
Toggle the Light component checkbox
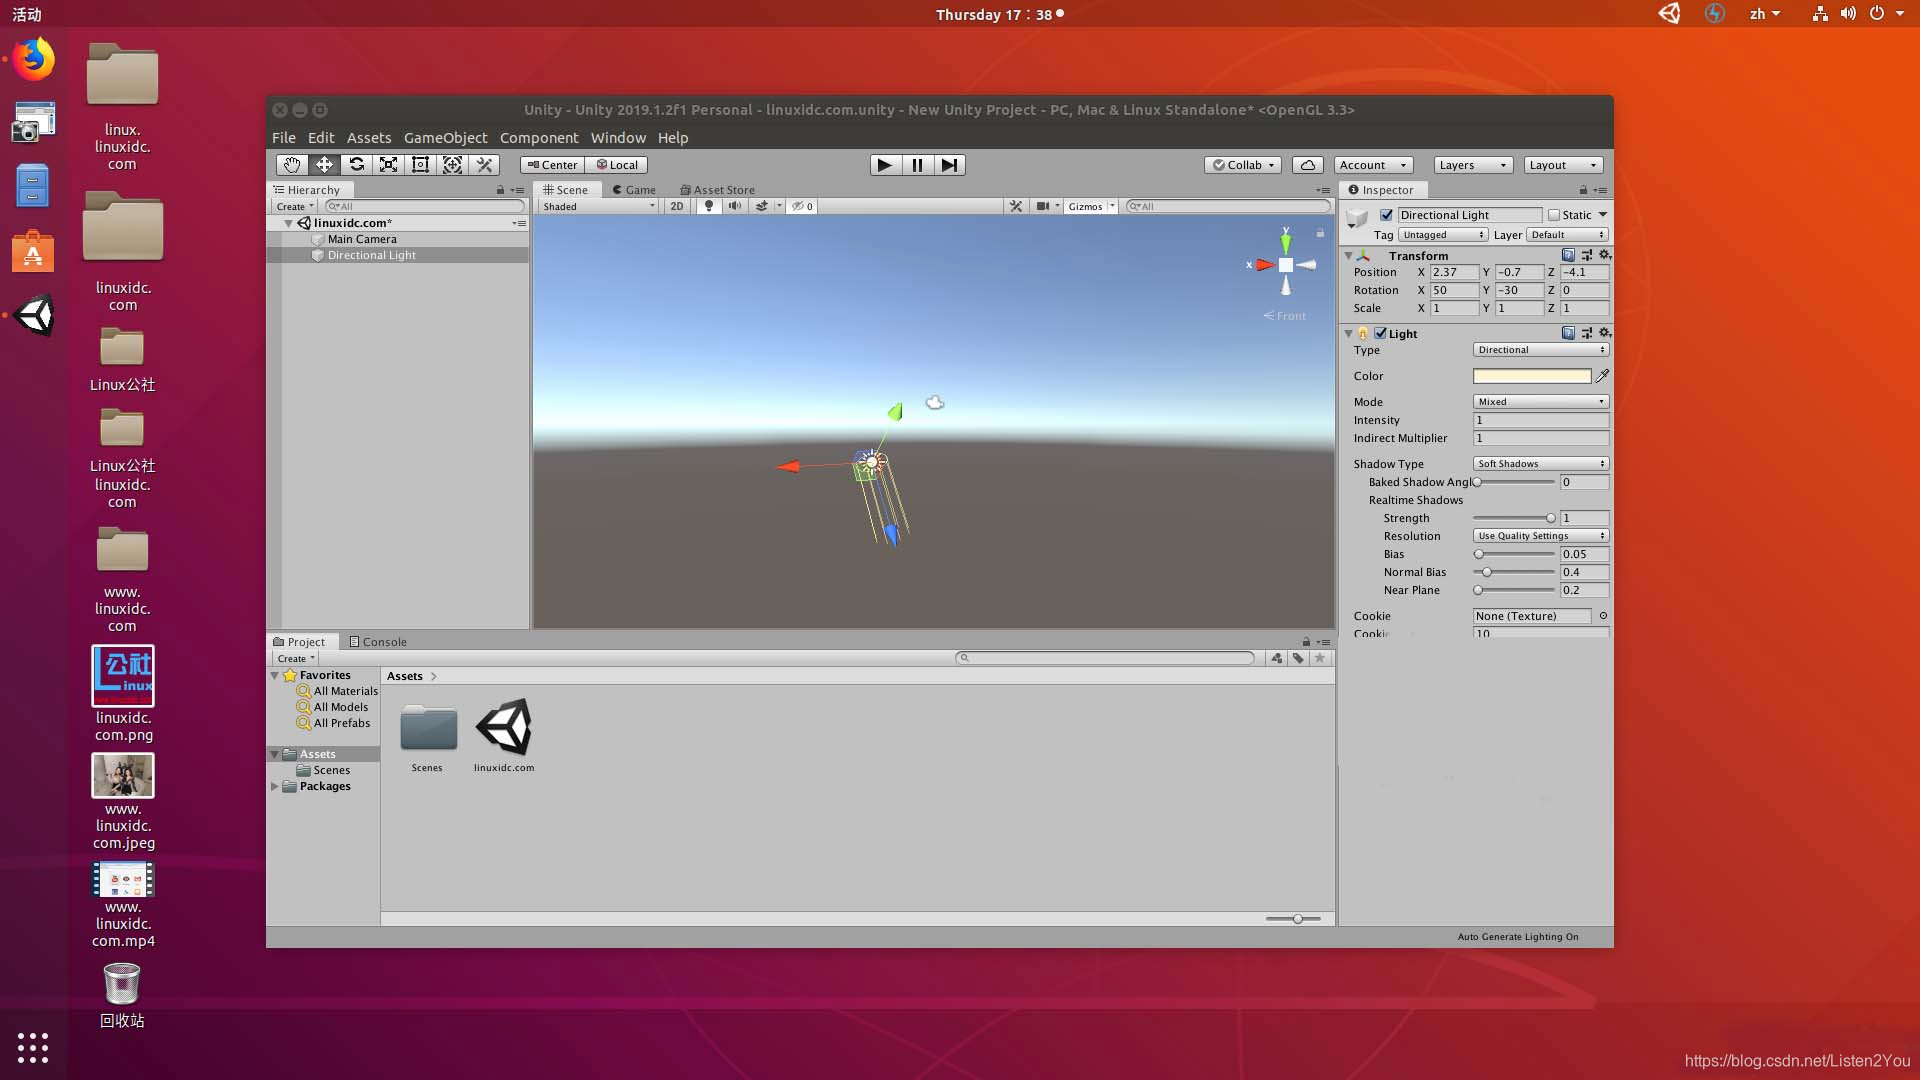click(1380, 334)
